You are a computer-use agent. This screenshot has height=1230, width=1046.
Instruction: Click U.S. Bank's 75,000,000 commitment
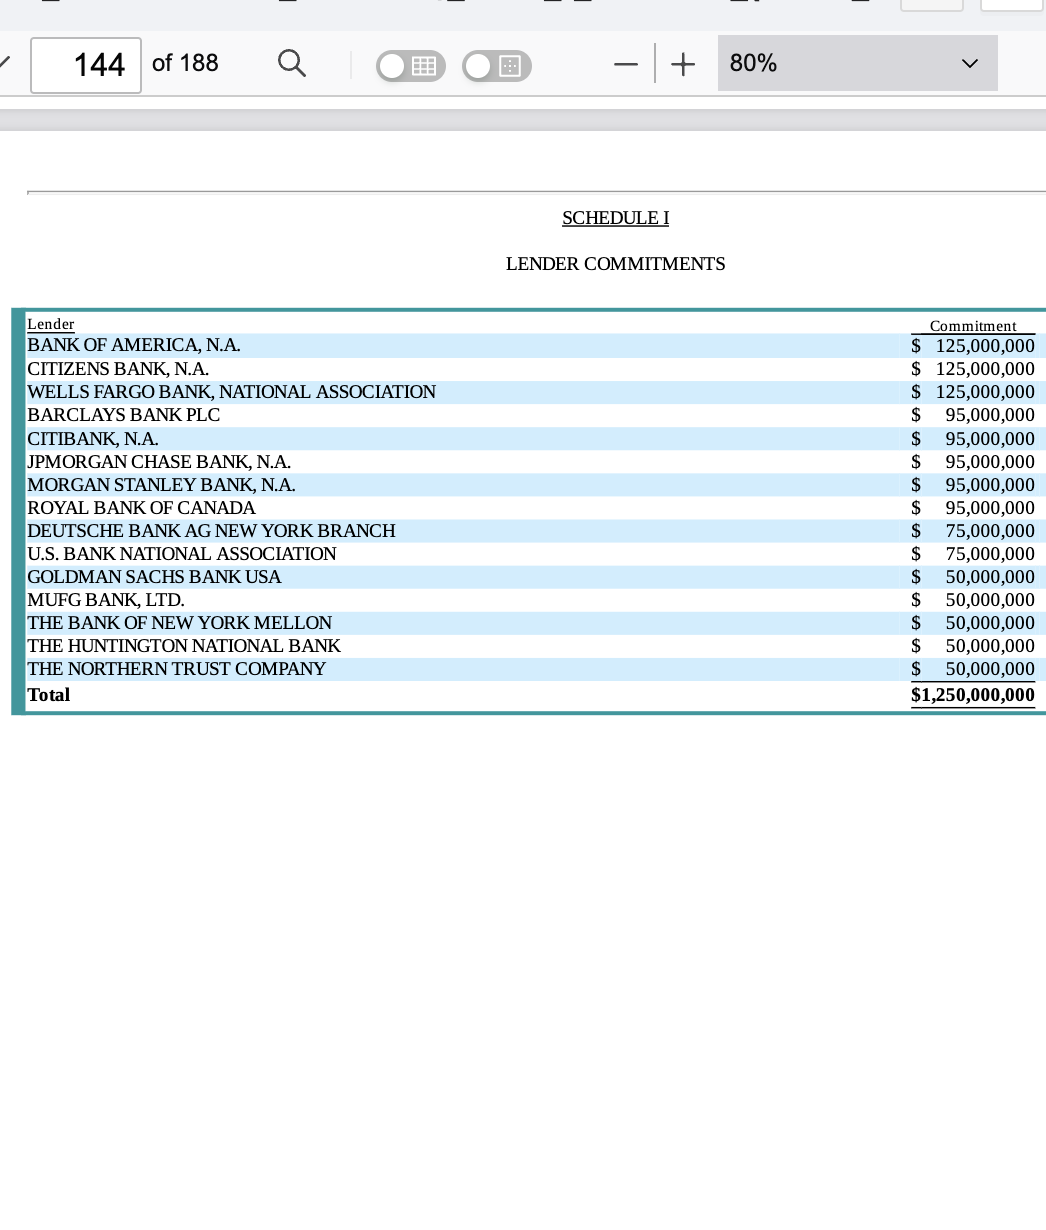click(x=990, y=554)
